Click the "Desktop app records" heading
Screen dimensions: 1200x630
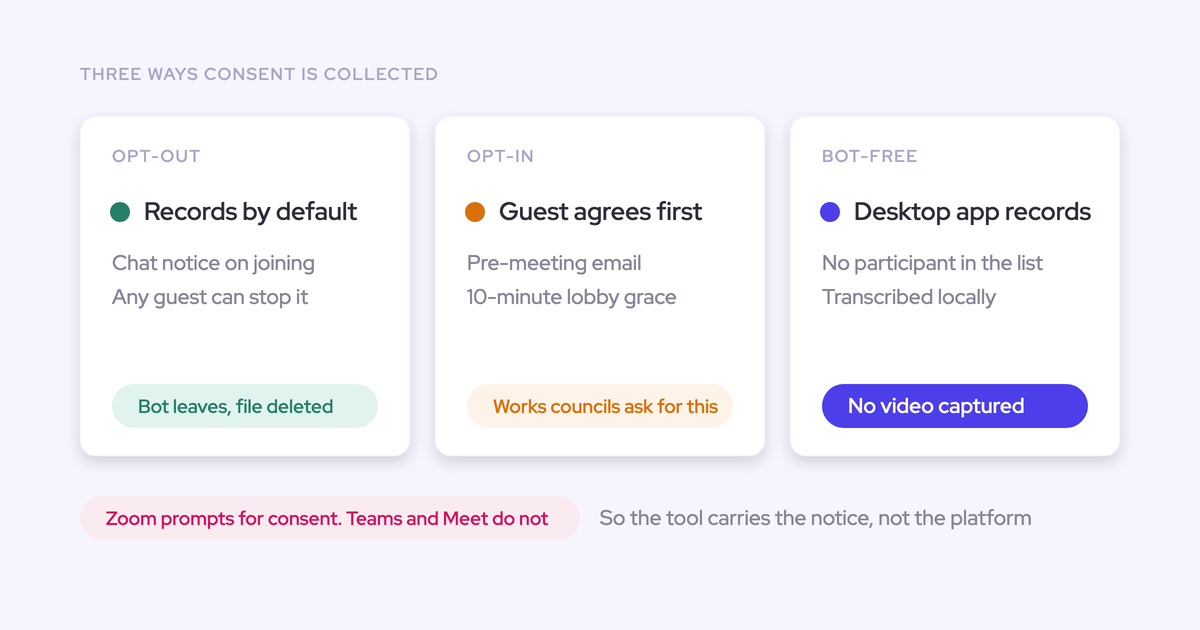tap(972, 212)
